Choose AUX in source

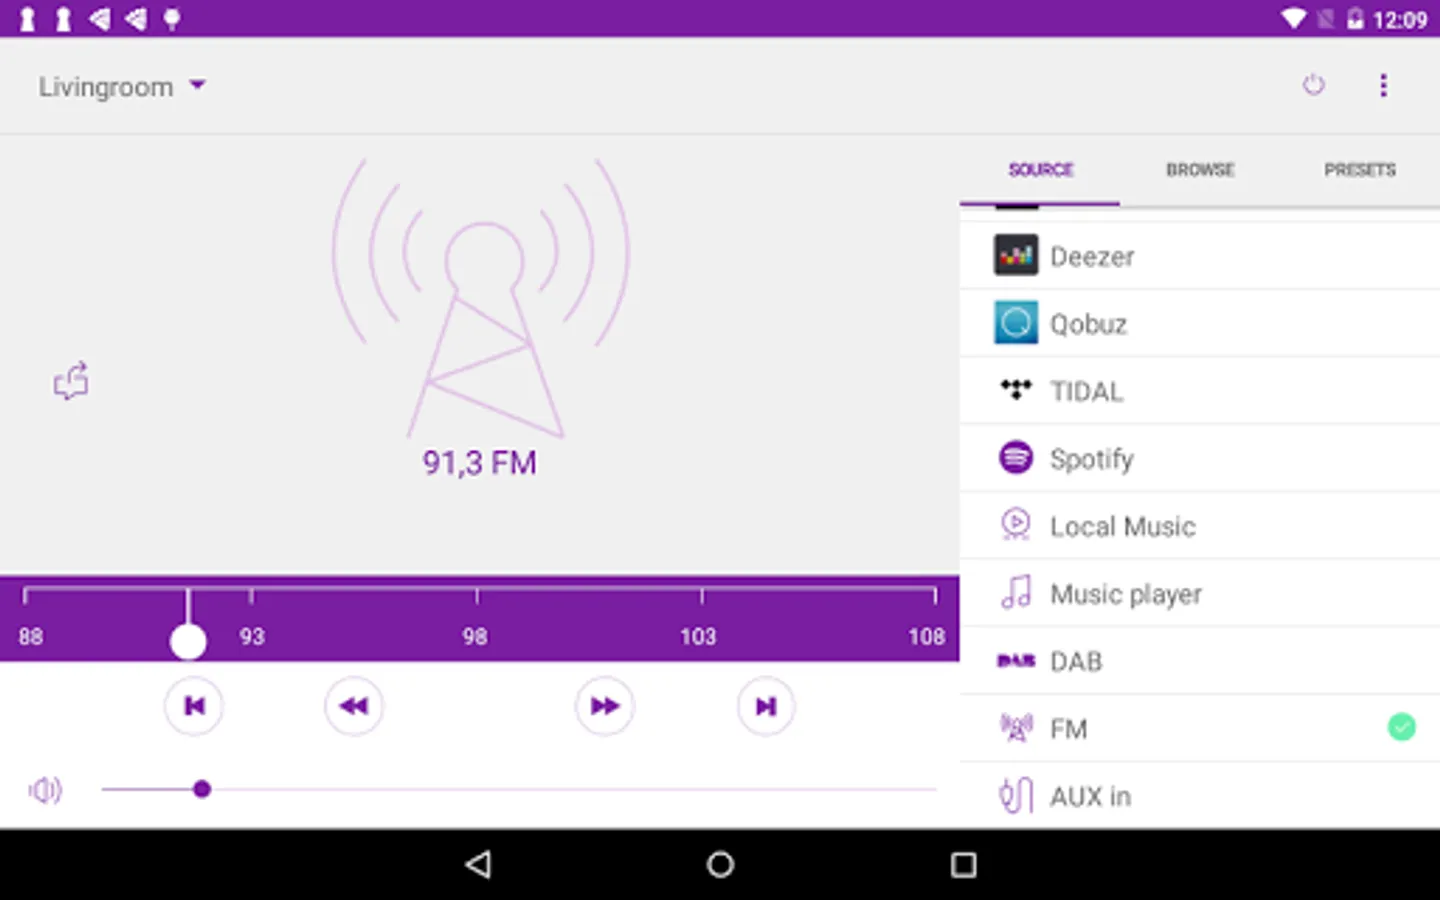coord(1200,796)
